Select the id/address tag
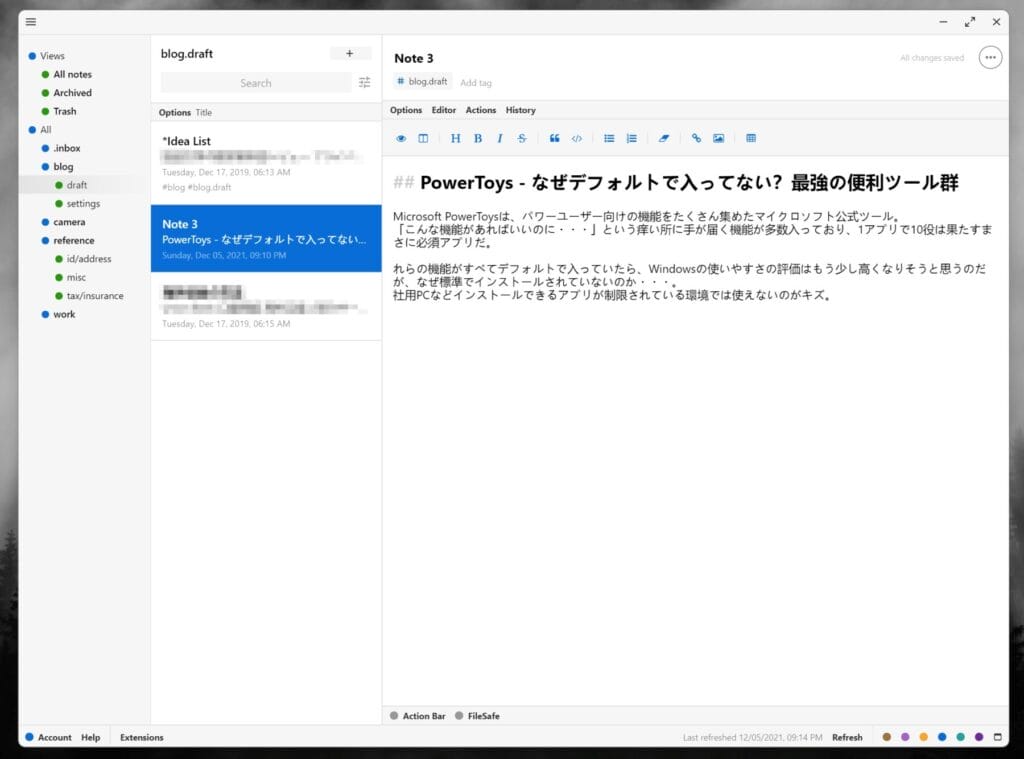The width and height of the screenshot is (1024, 759). click(83, 259)
